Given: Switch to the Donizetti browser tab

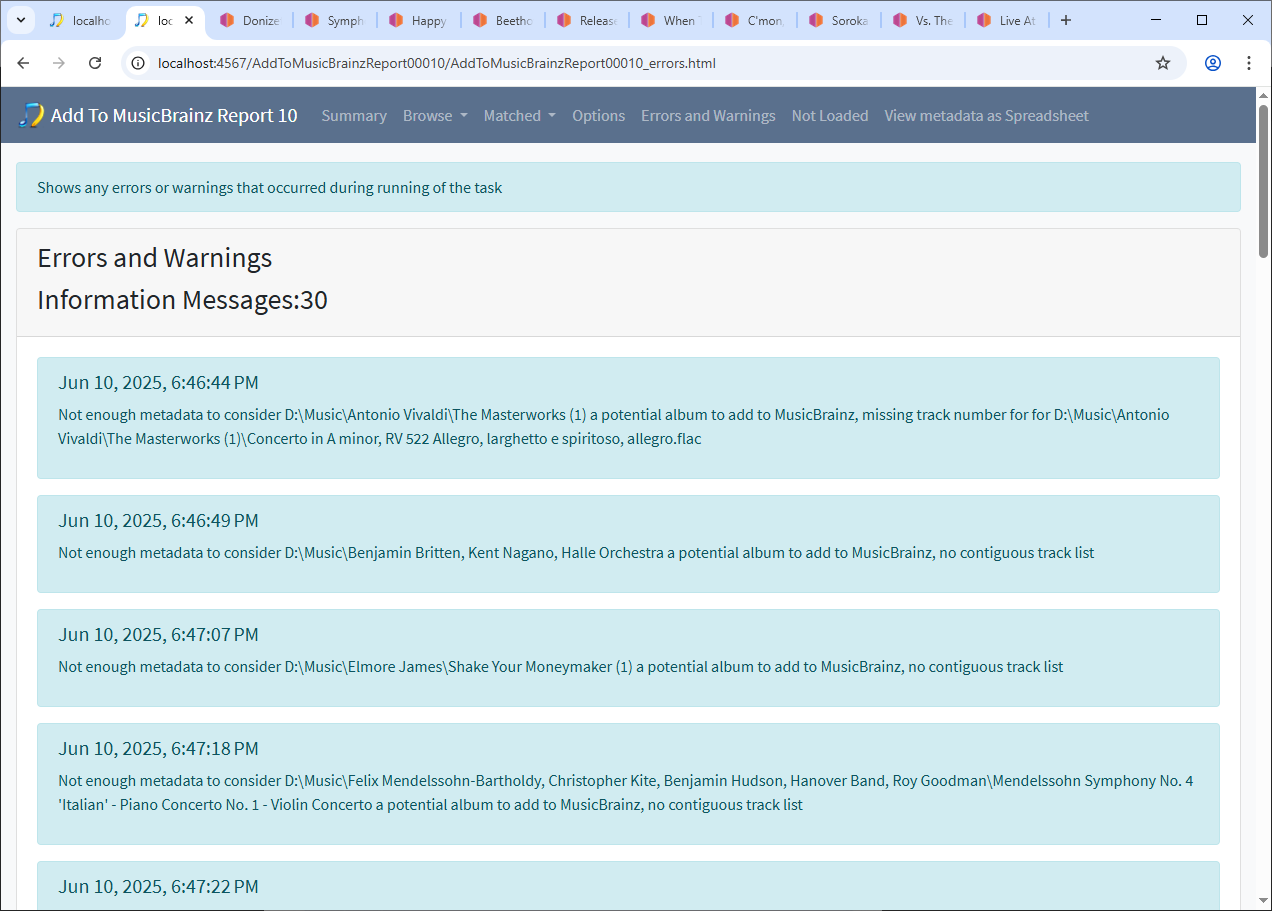Looking at the screenshot, I should coord(250,20).
